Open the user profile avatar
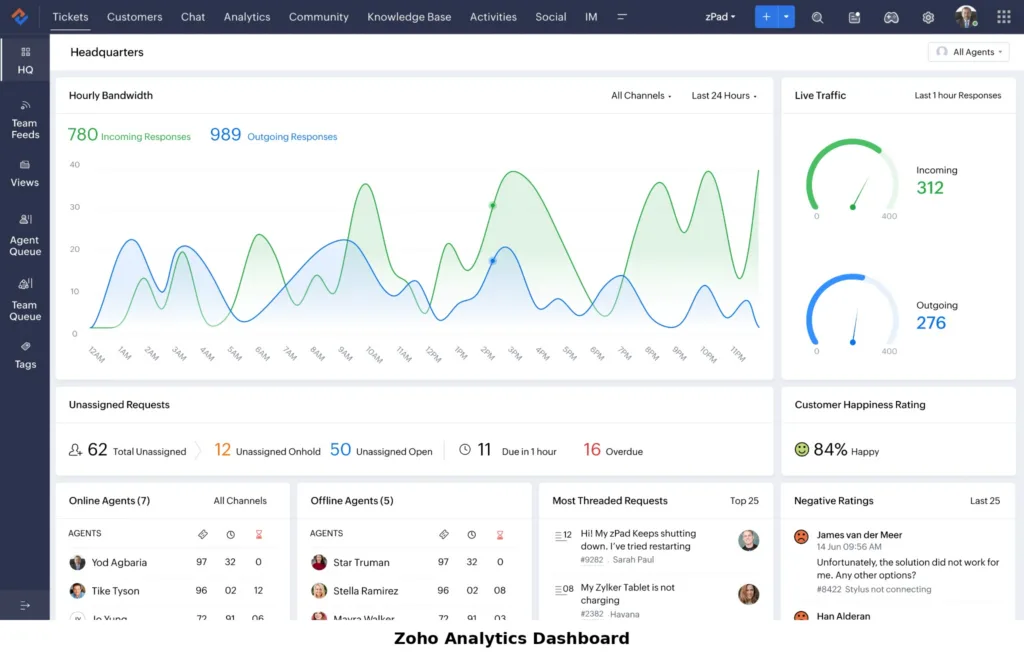This screenshot has width=1024, height=656. coord(966,16)
